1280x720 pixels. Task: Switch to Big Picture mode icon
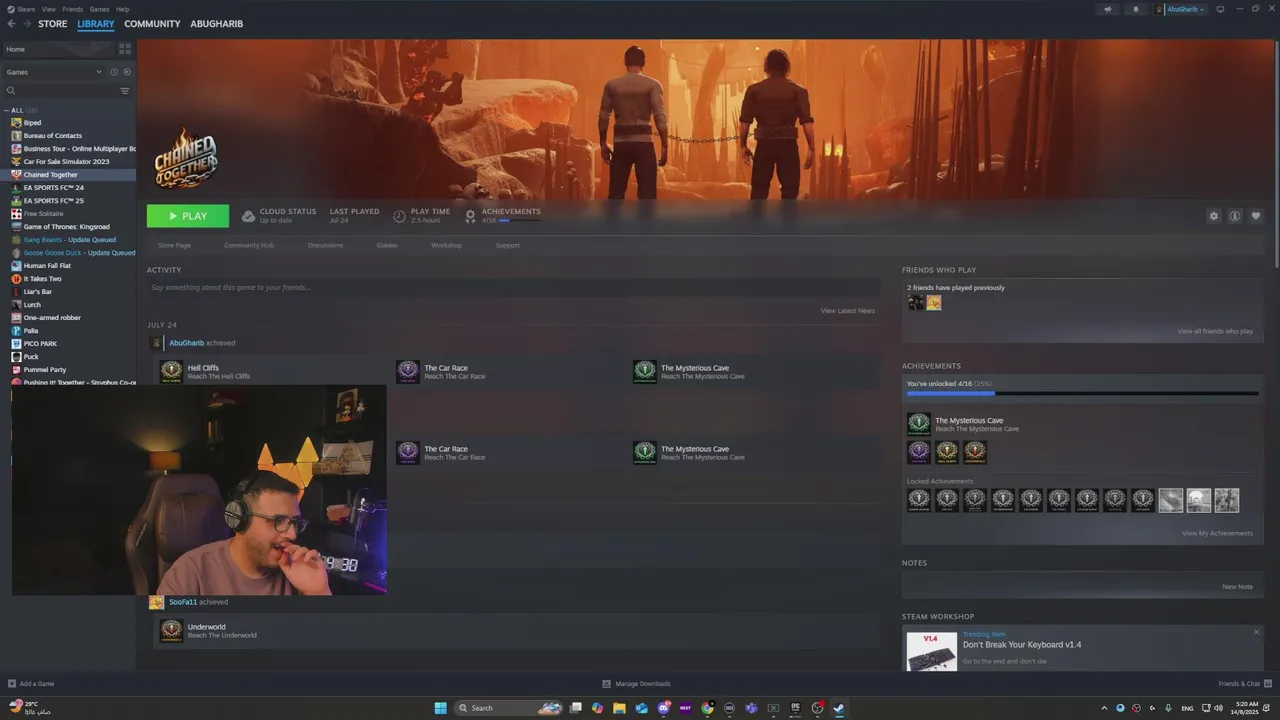point(1220,9)
